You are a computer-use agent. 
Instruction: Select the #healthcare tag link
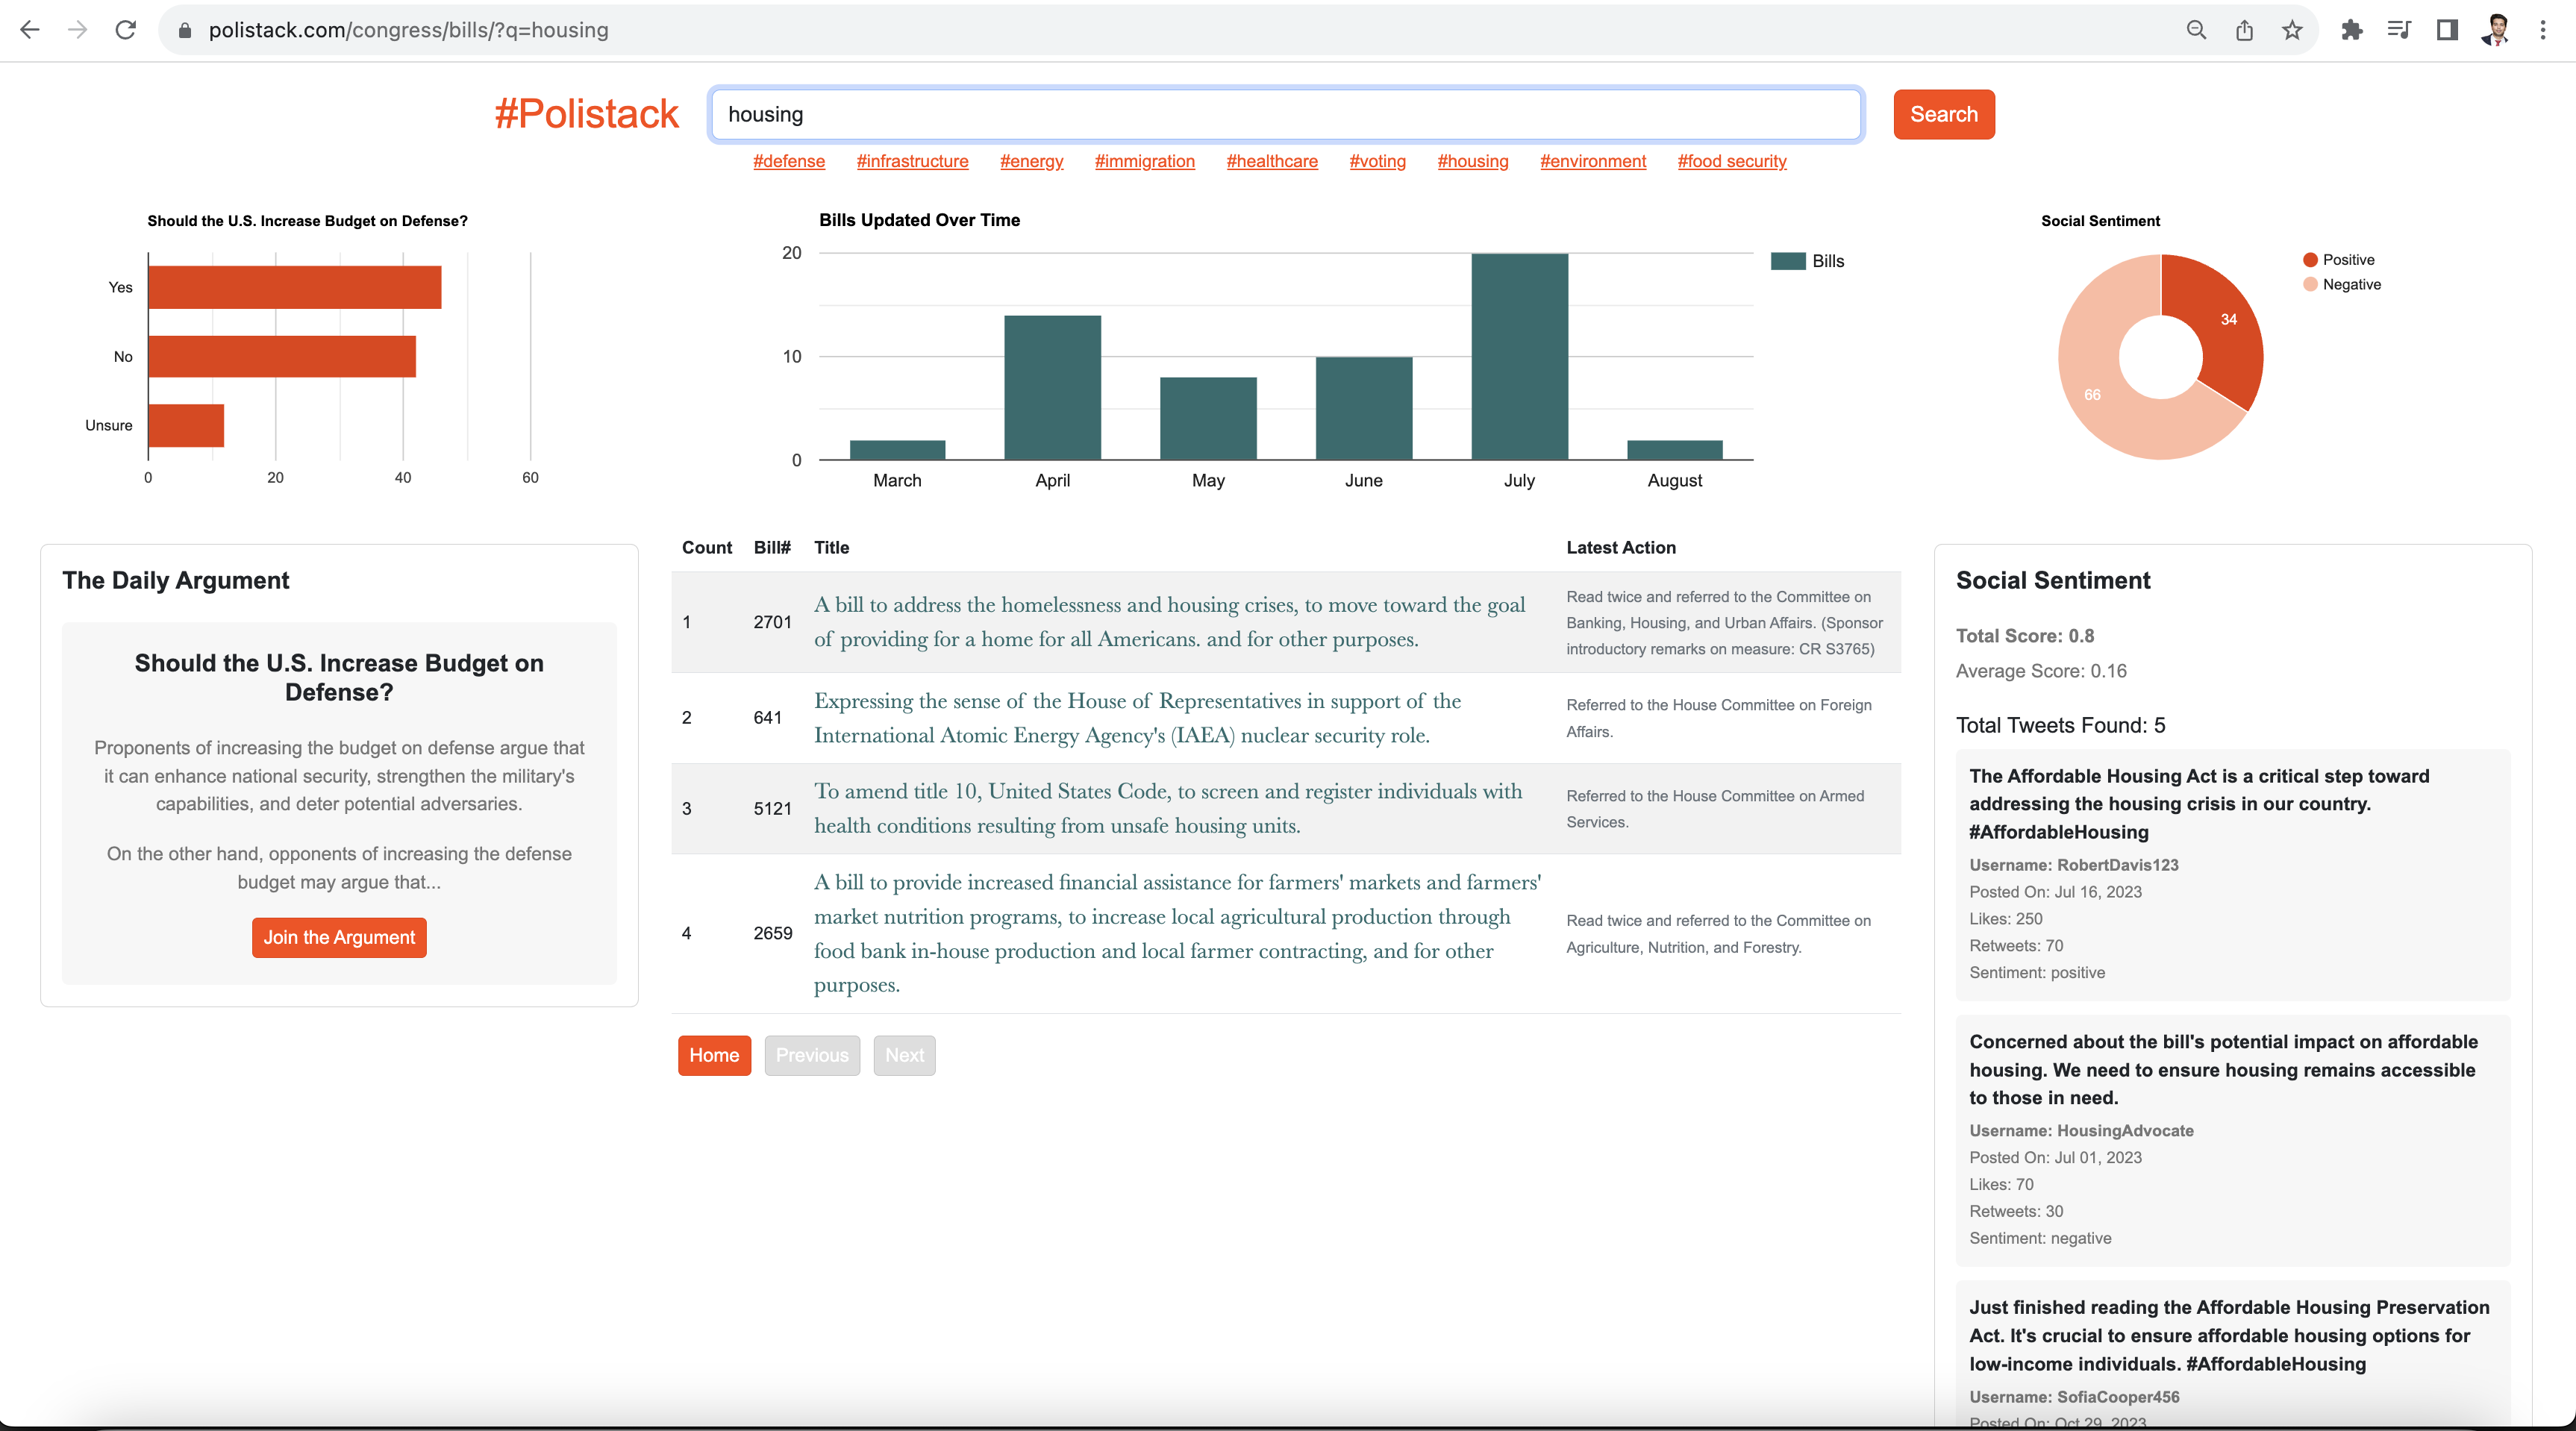(1272, 161)
